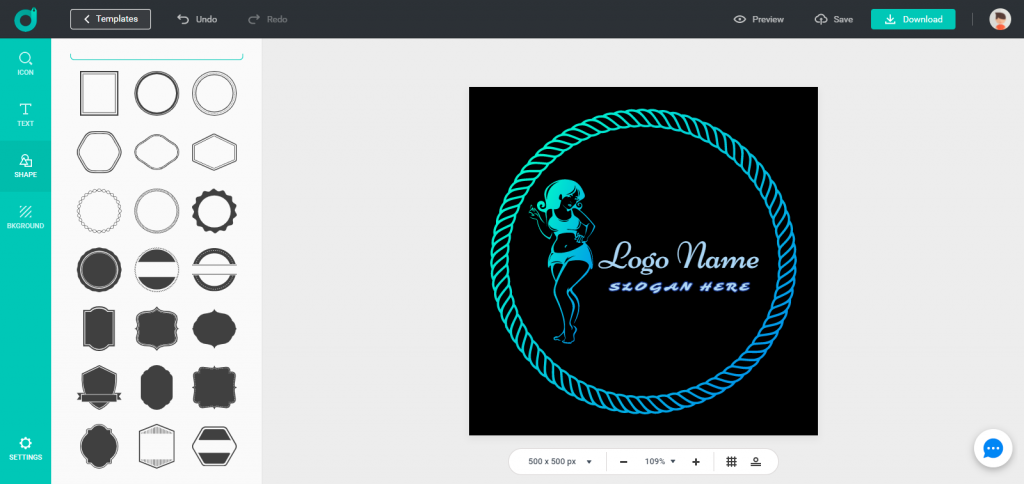The width and height of the screenshot is (1024, 484).
Task: Select the scalloped circle badge shape
Action: coord(214,210)
